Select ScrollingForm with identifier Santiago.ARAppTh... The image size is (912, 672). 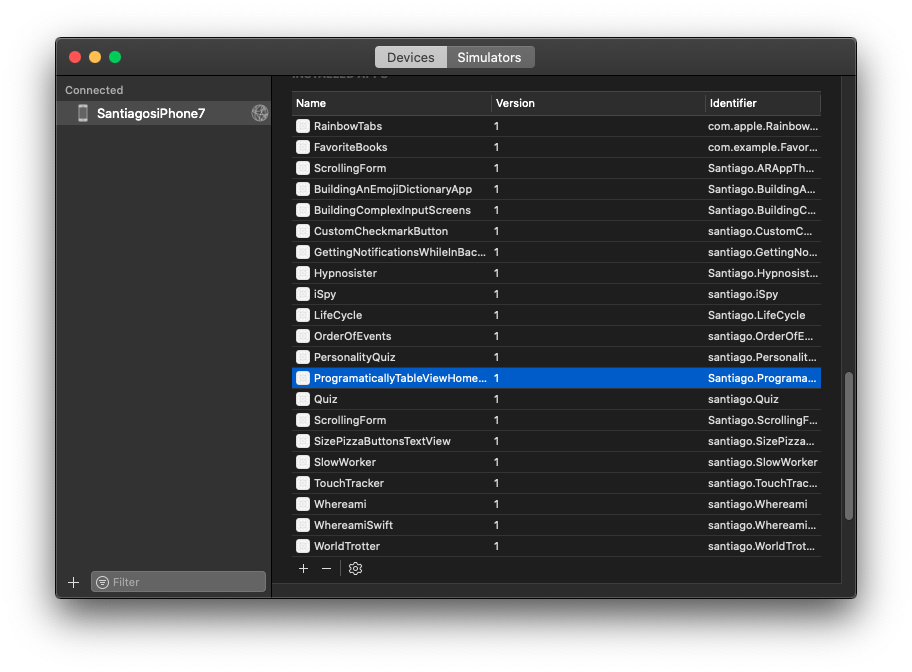(x=350, y=168)
